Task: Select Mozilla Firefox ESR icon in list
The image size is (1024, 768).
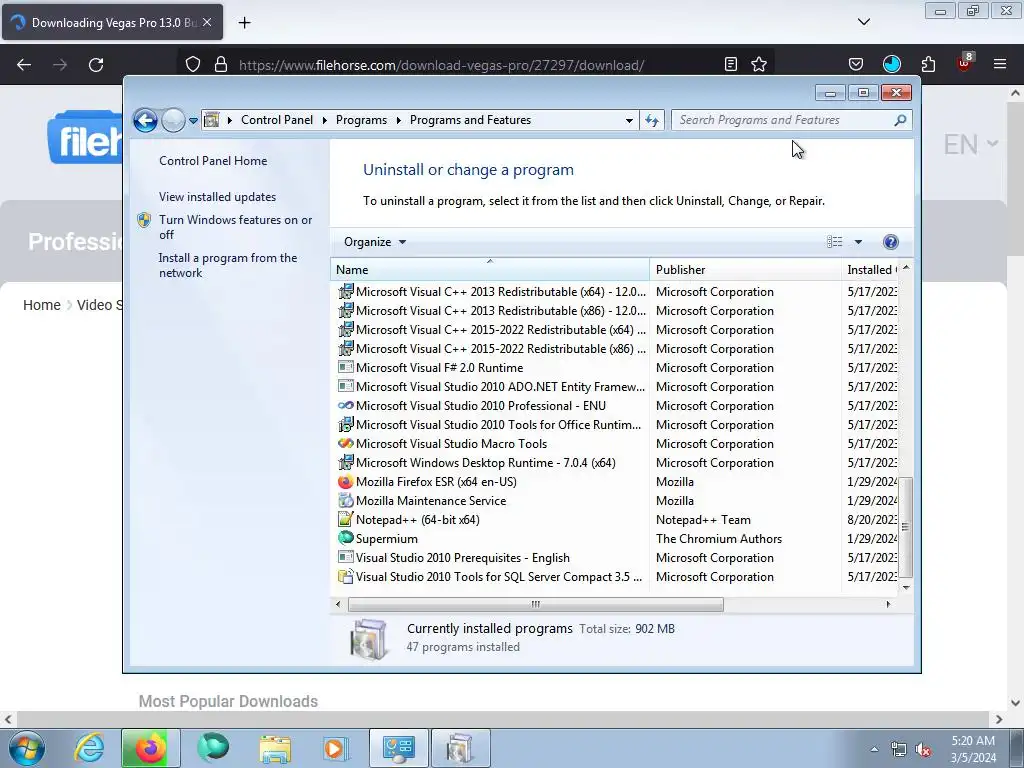Action: pos(345,481)
